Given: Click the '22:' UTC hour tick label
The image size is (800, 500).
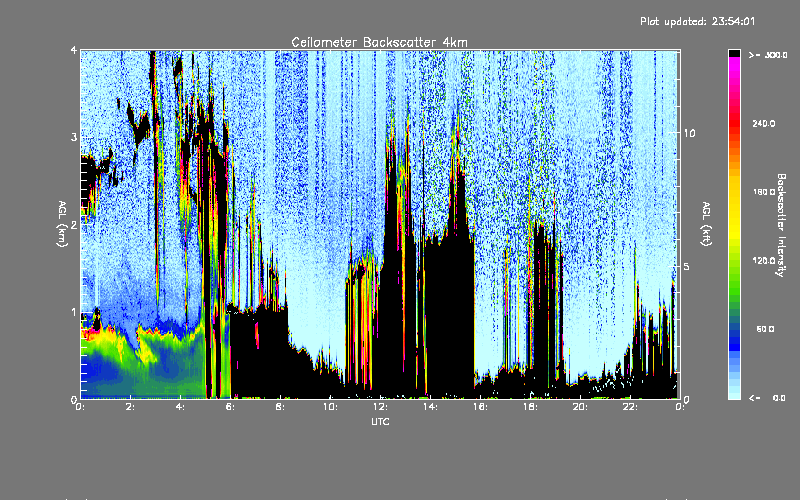Looking at the screenshot, I should pyautogui.click(x=630, y=407).
